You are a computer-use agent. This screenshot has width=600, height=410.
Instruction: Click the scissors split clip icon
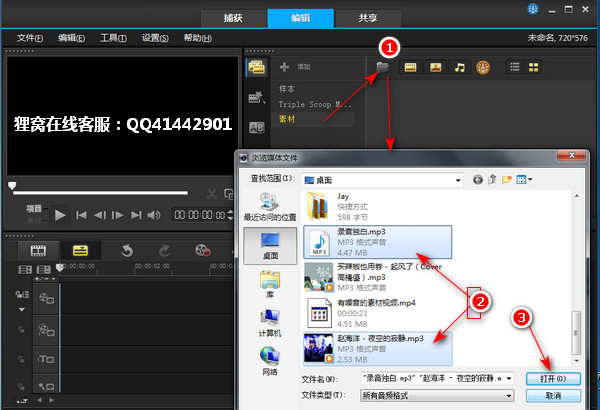(212, 194)
